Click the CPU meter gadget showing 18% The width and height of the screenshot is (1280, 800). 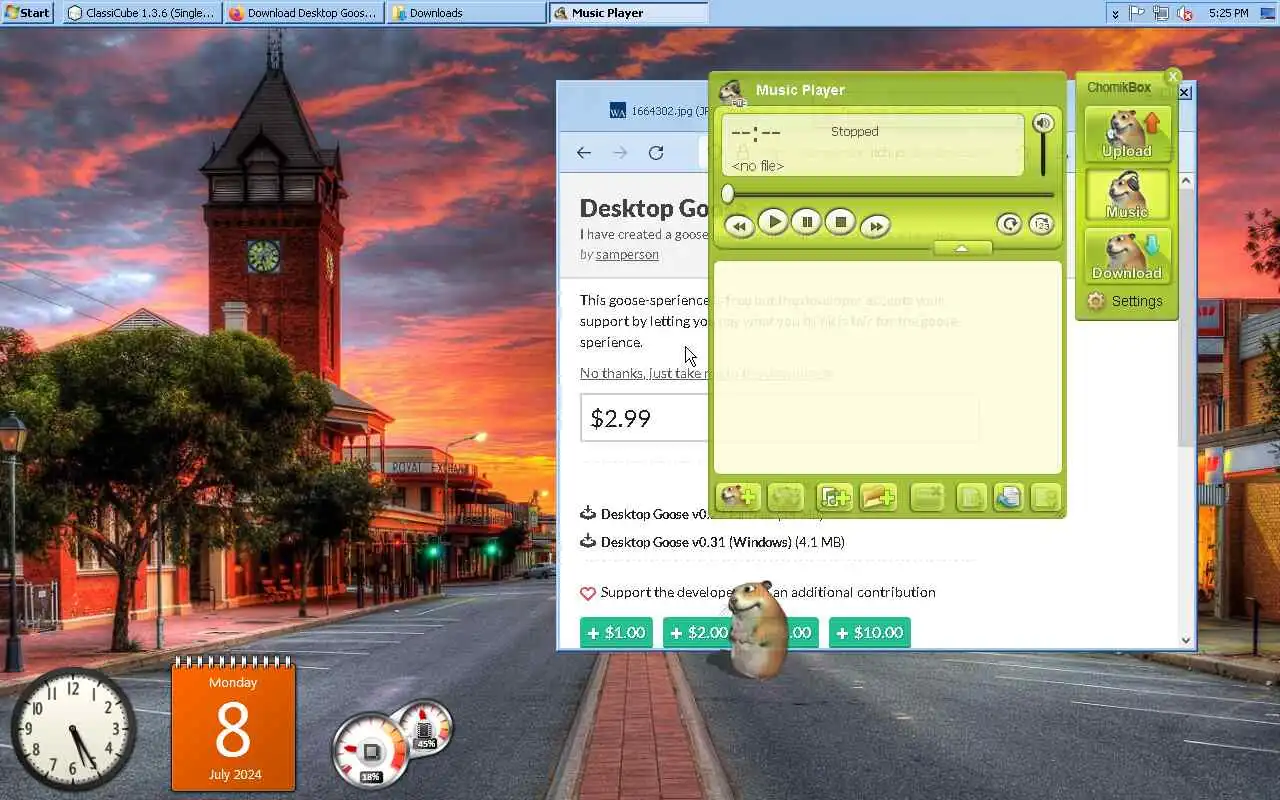[371, 750]
